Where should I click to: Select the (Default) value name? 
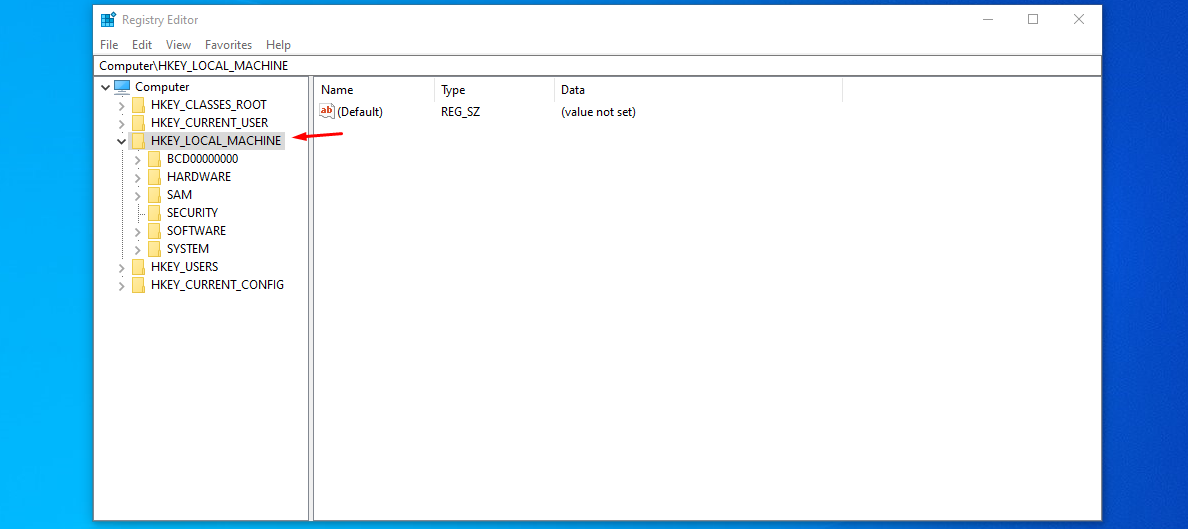point(360,112)
